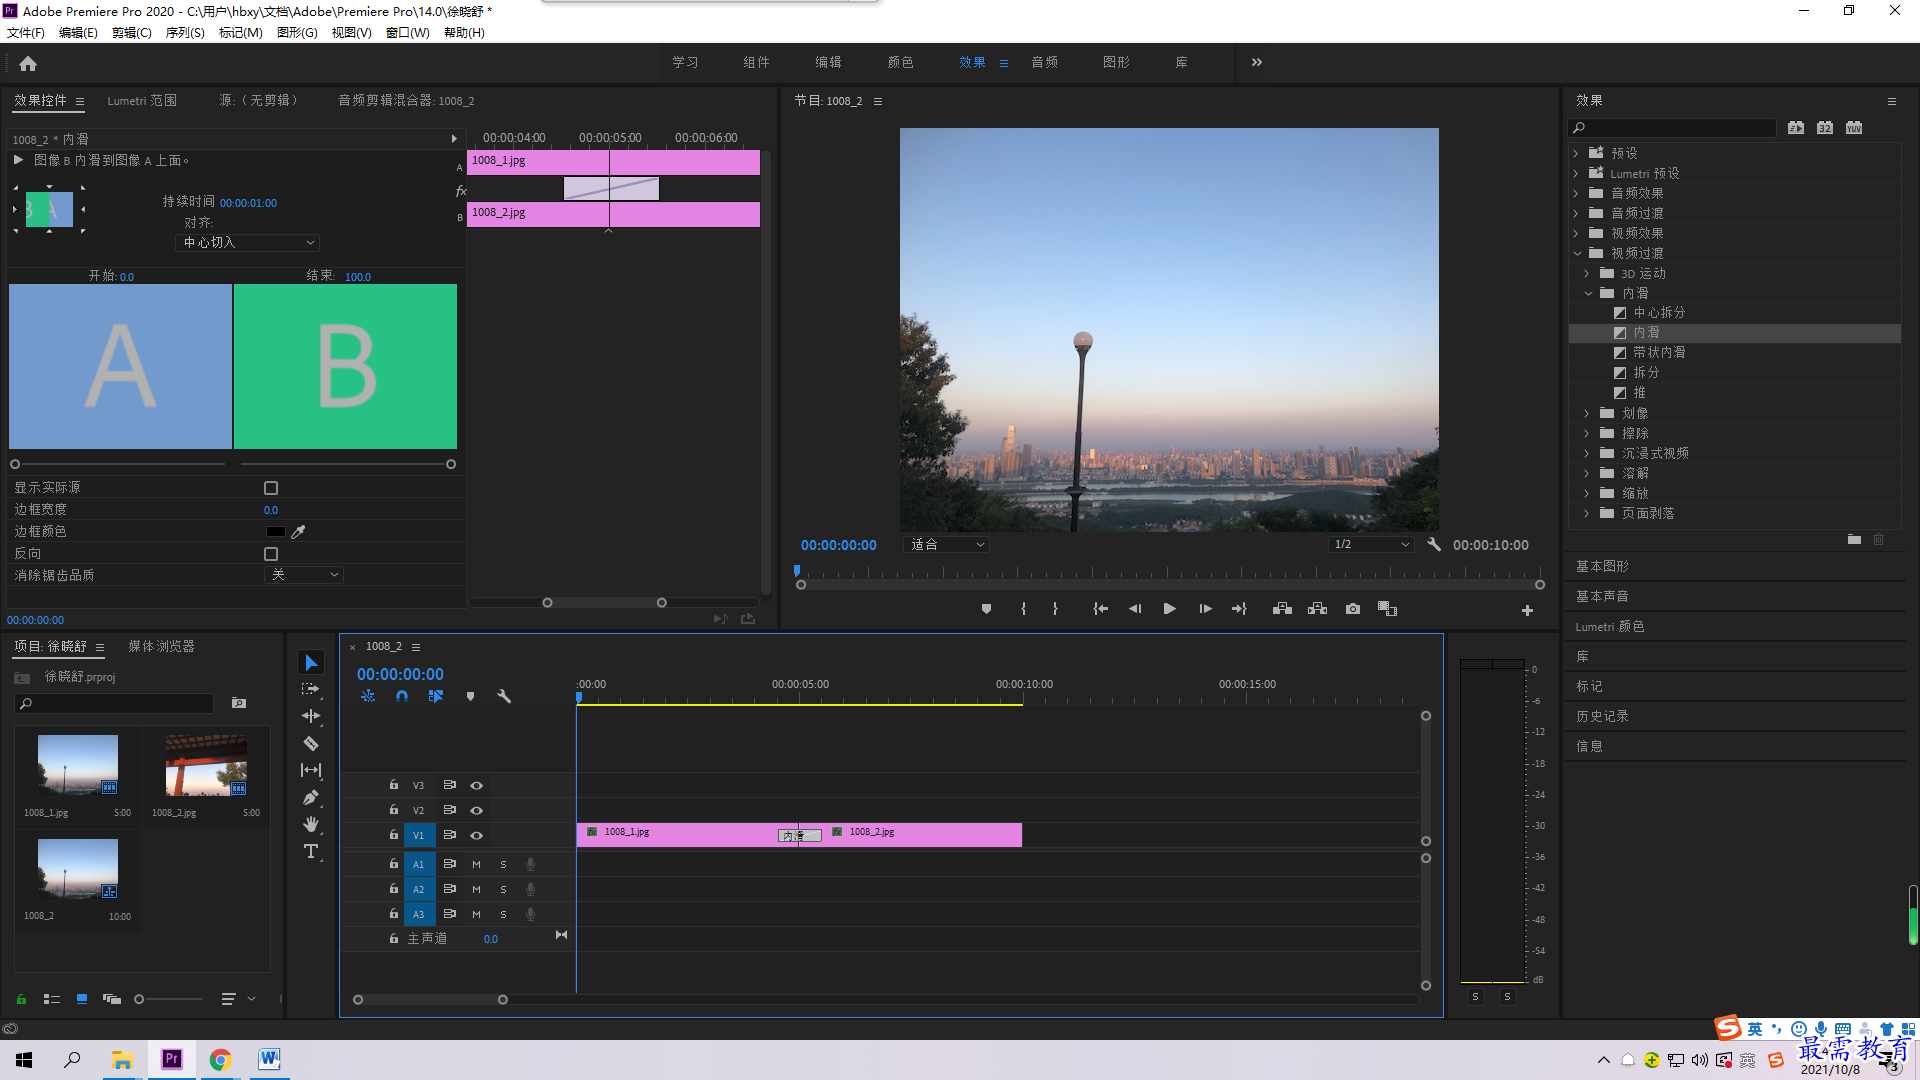
Task: Mute audio track A3
Action: click(x=477, y=915)
